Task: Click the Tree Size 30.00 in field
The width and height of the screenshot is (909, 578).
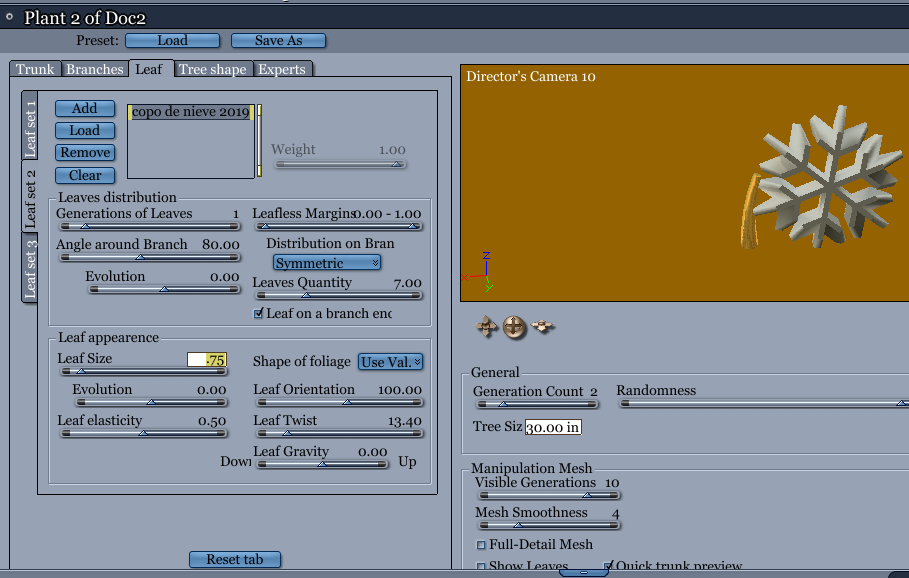Action: tap(553, 427)
